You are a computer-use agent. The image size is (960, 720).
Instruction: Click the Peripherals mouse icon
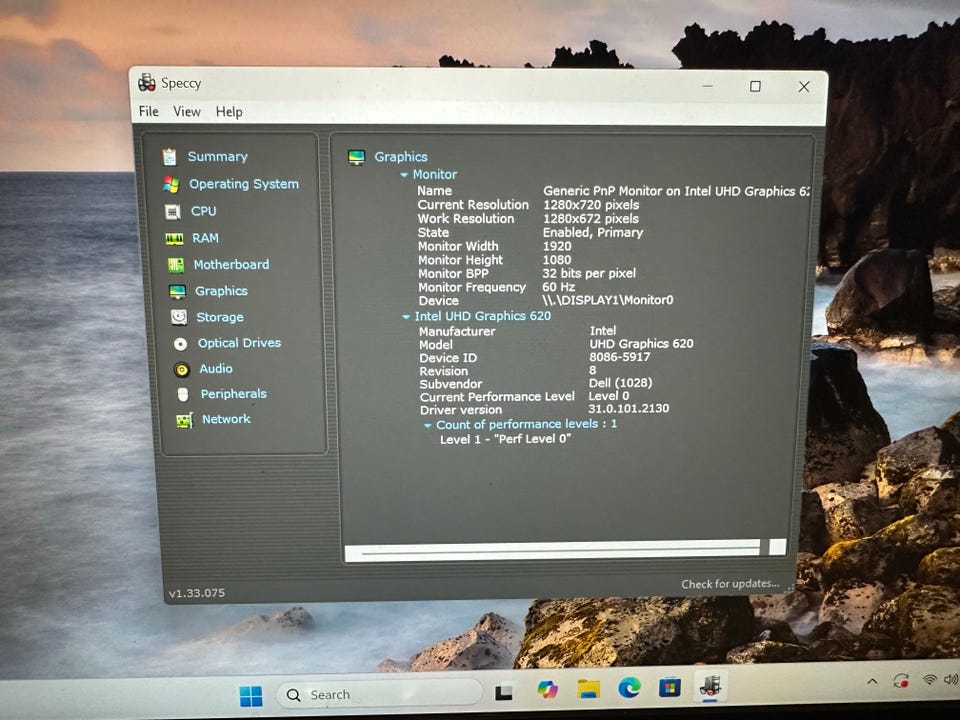point(183,394)
